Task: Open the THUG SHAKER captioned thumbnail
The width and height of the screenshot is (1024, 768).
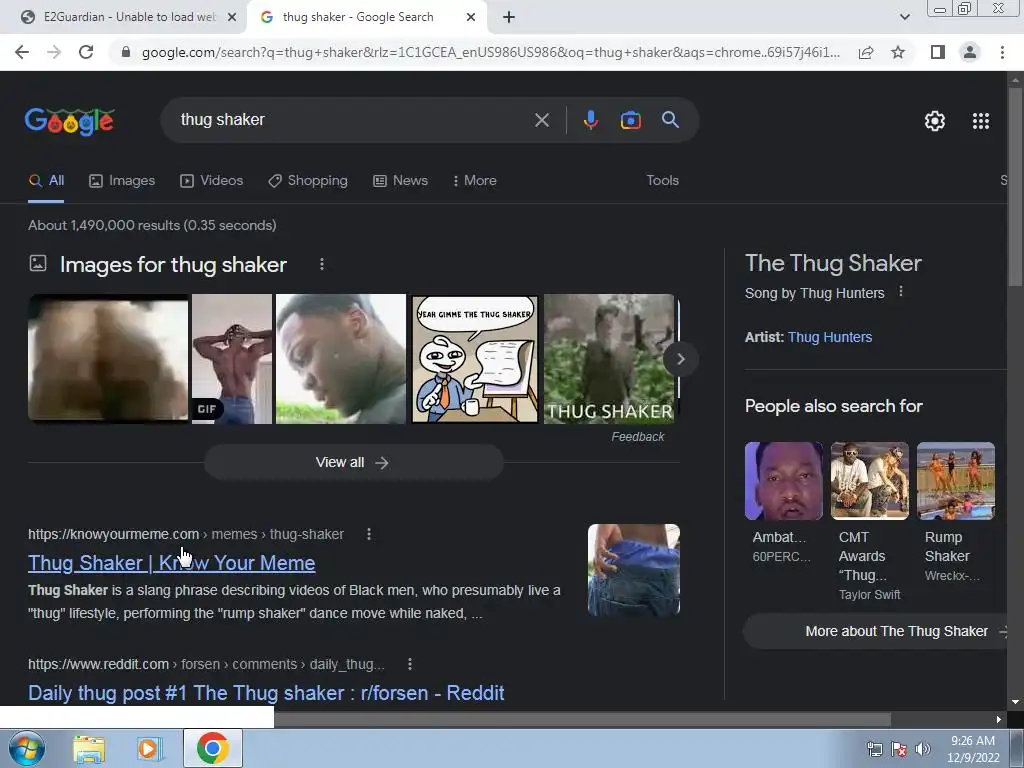Action: pos(609,359)
